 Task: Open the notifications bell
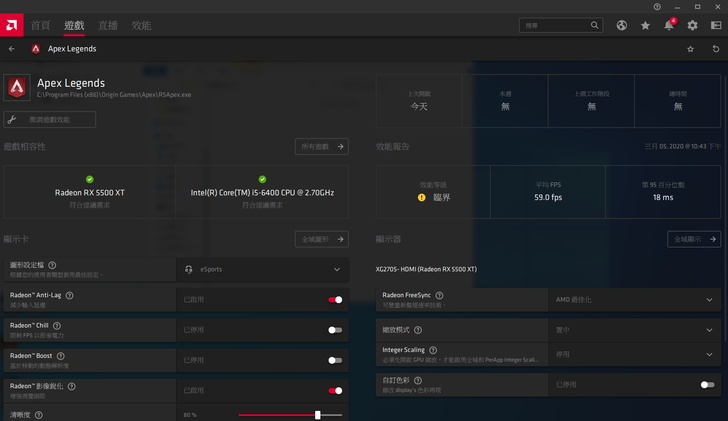point(669,25)
